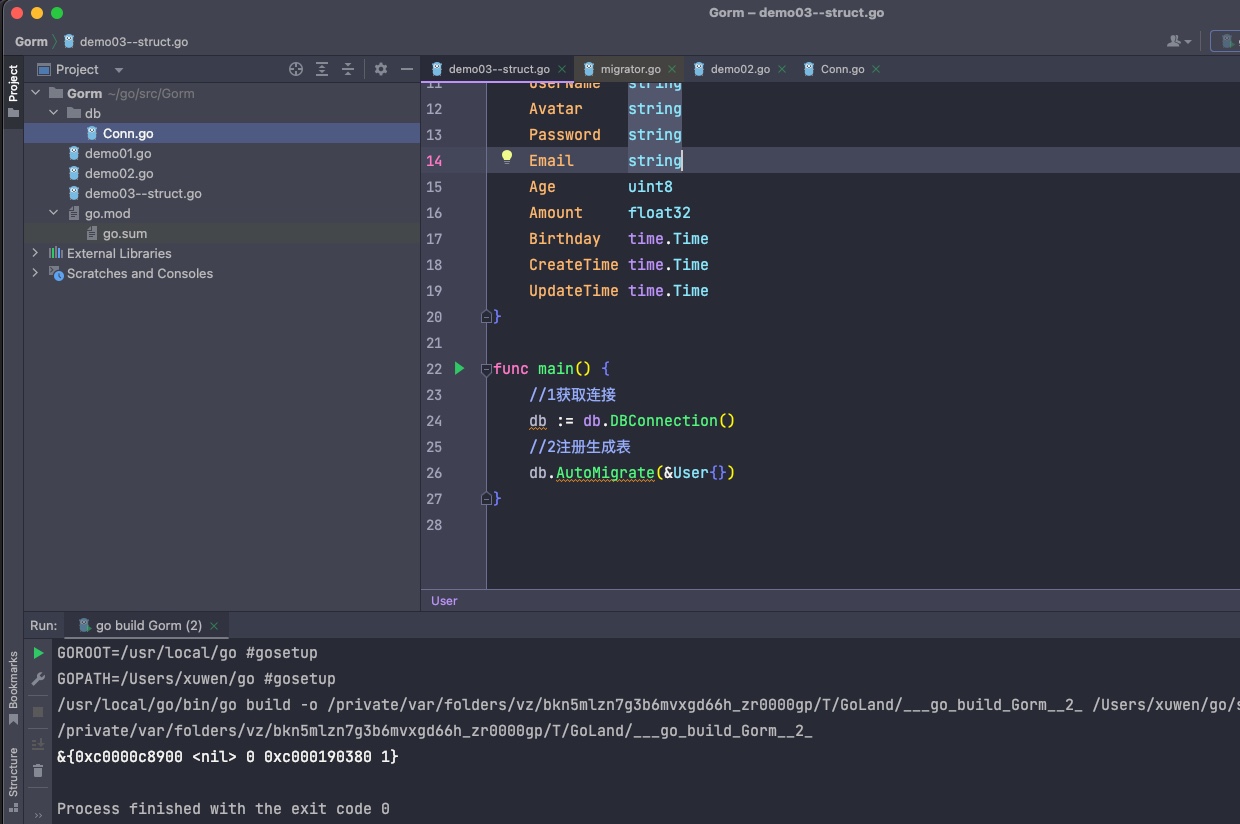
Task: Clear console output with trash icon
Action: click(38, 770)
